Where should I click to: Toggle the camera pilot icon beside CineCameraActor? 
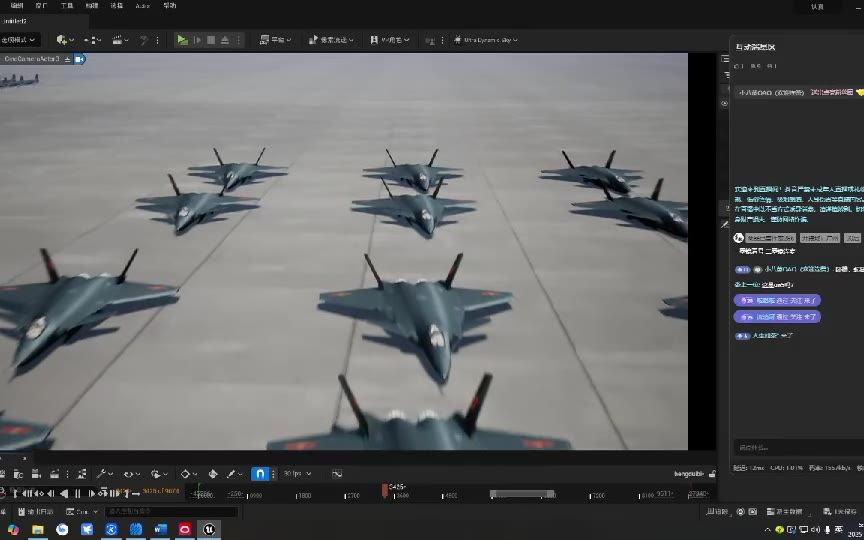coord(80,59)
